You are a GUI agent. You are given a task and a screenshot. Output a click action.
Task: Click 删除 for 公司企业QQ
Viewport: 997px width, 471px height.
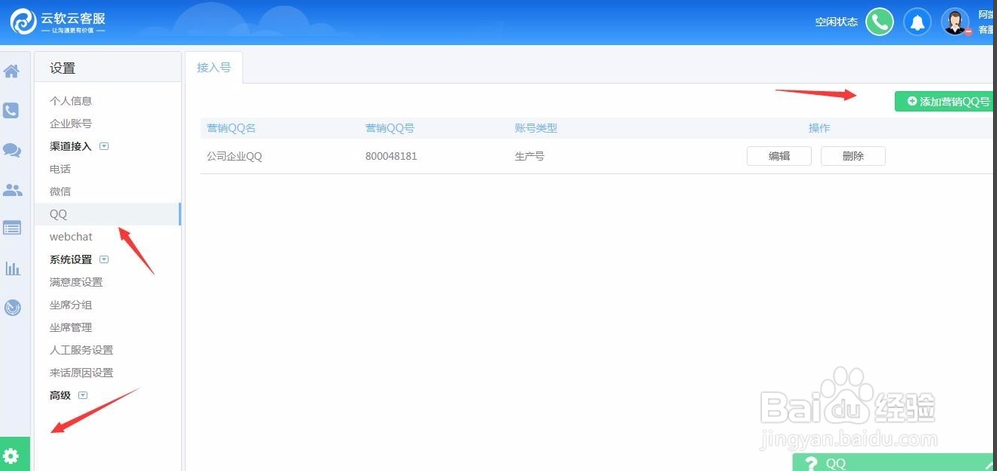click(x=853, y=156)
